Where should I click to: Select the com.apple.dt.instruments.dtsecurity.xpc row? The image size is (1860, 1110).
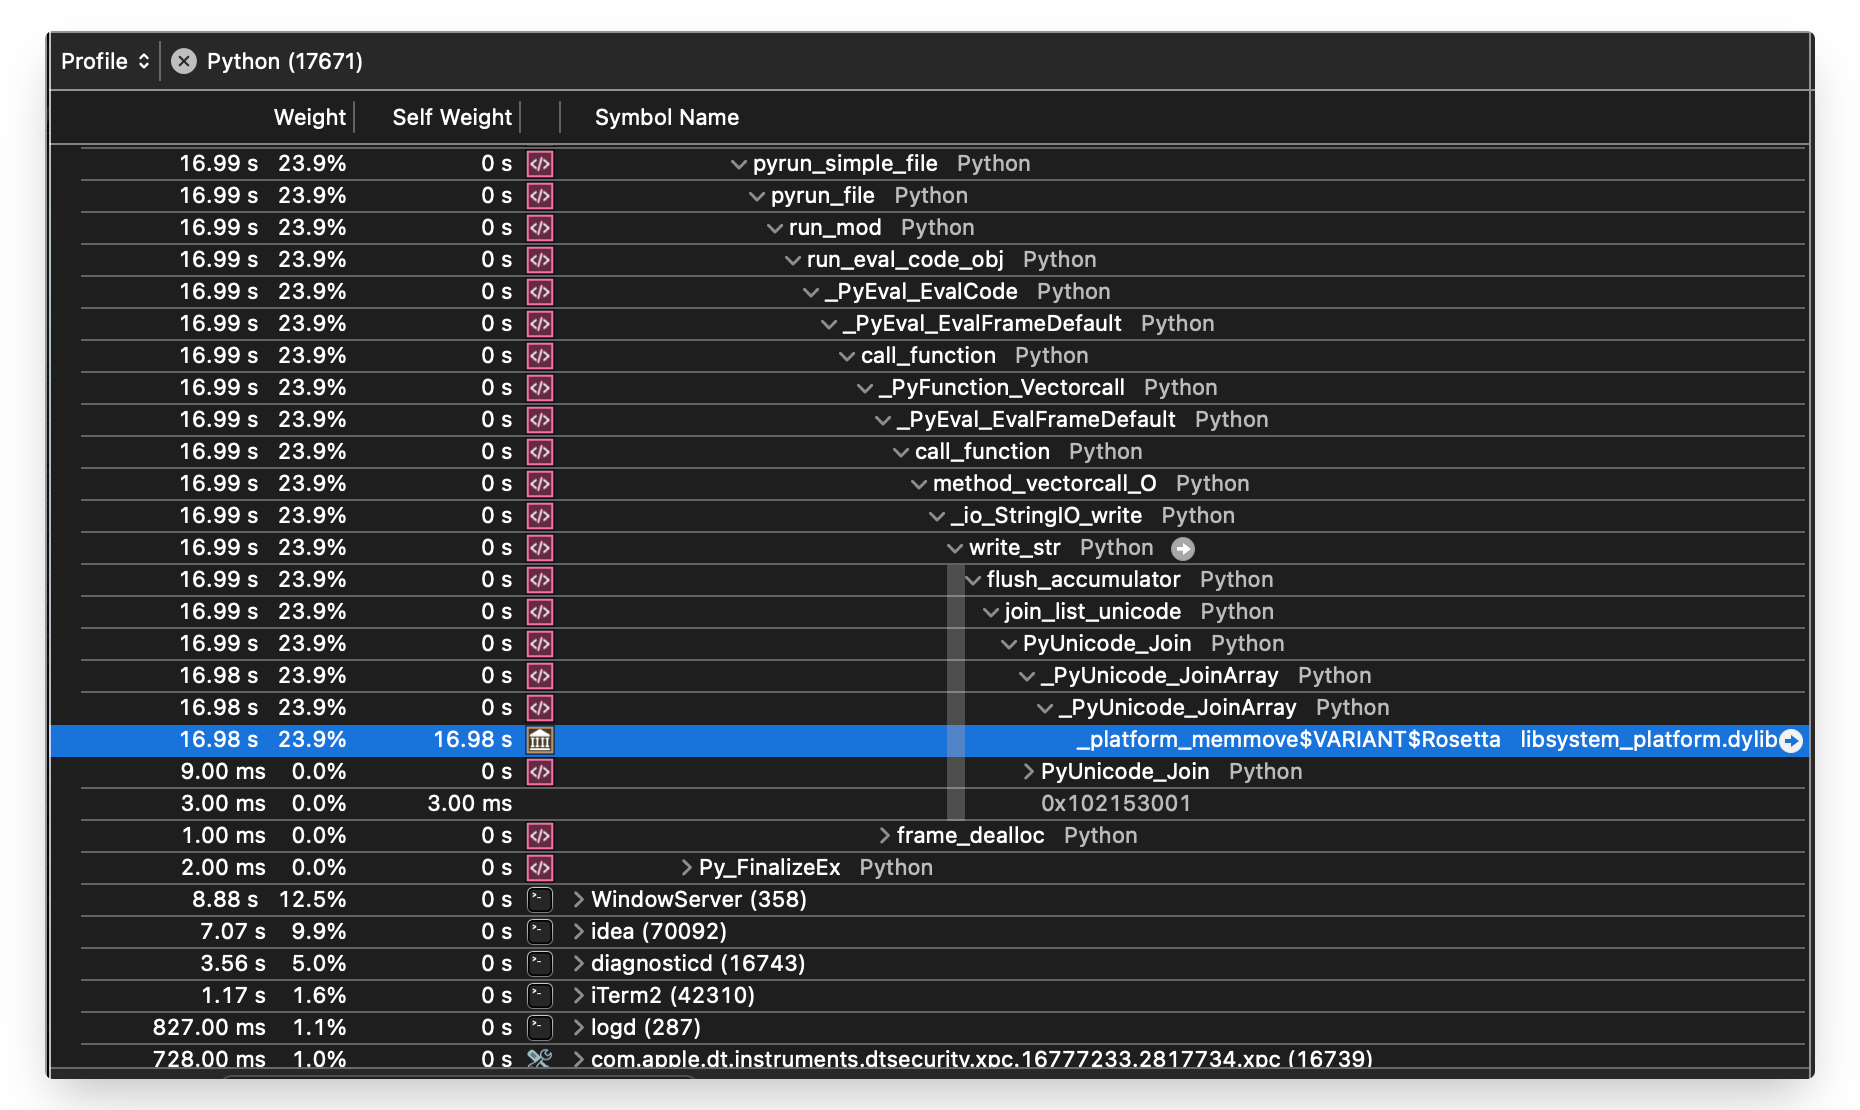coord(930,1058)
